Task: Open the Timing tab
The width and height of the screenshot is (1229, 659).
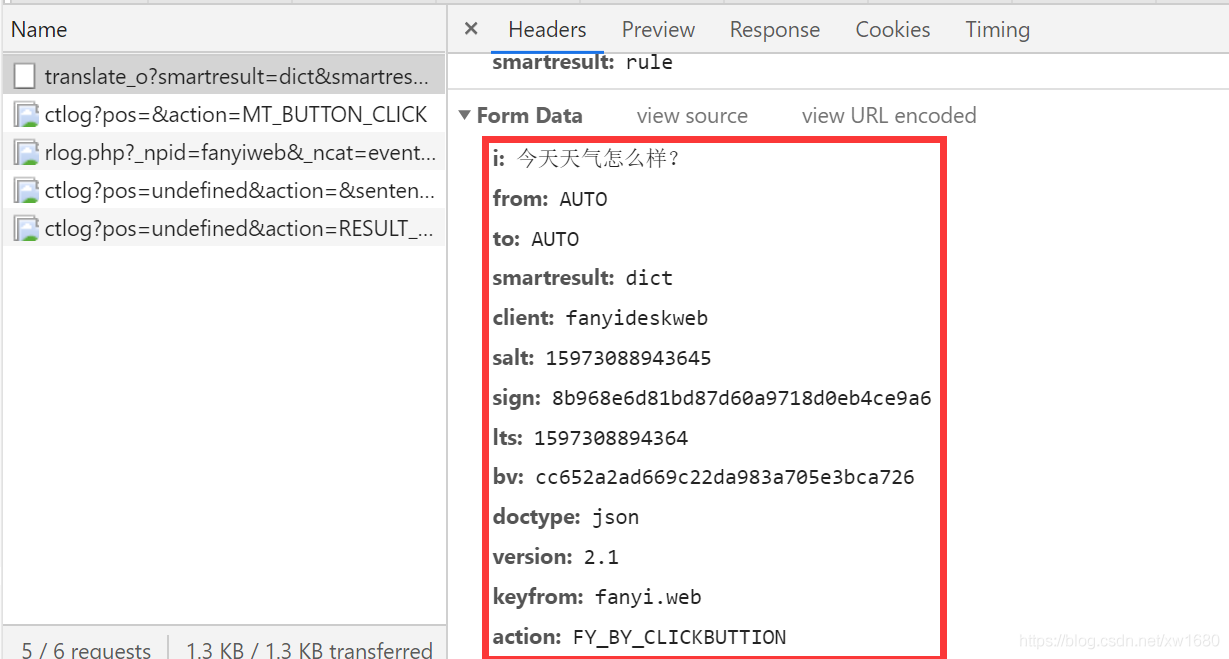Action: pos(996,29)
